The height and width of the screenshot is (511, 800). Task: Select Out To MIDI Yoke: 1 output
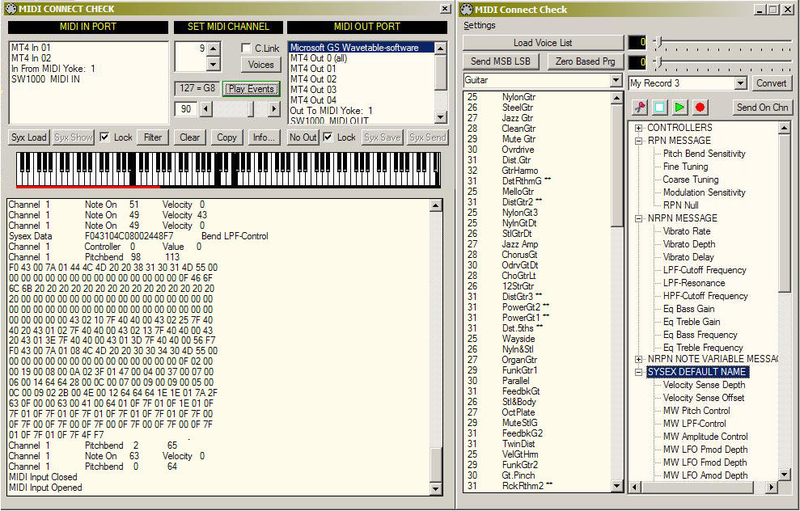331,111
